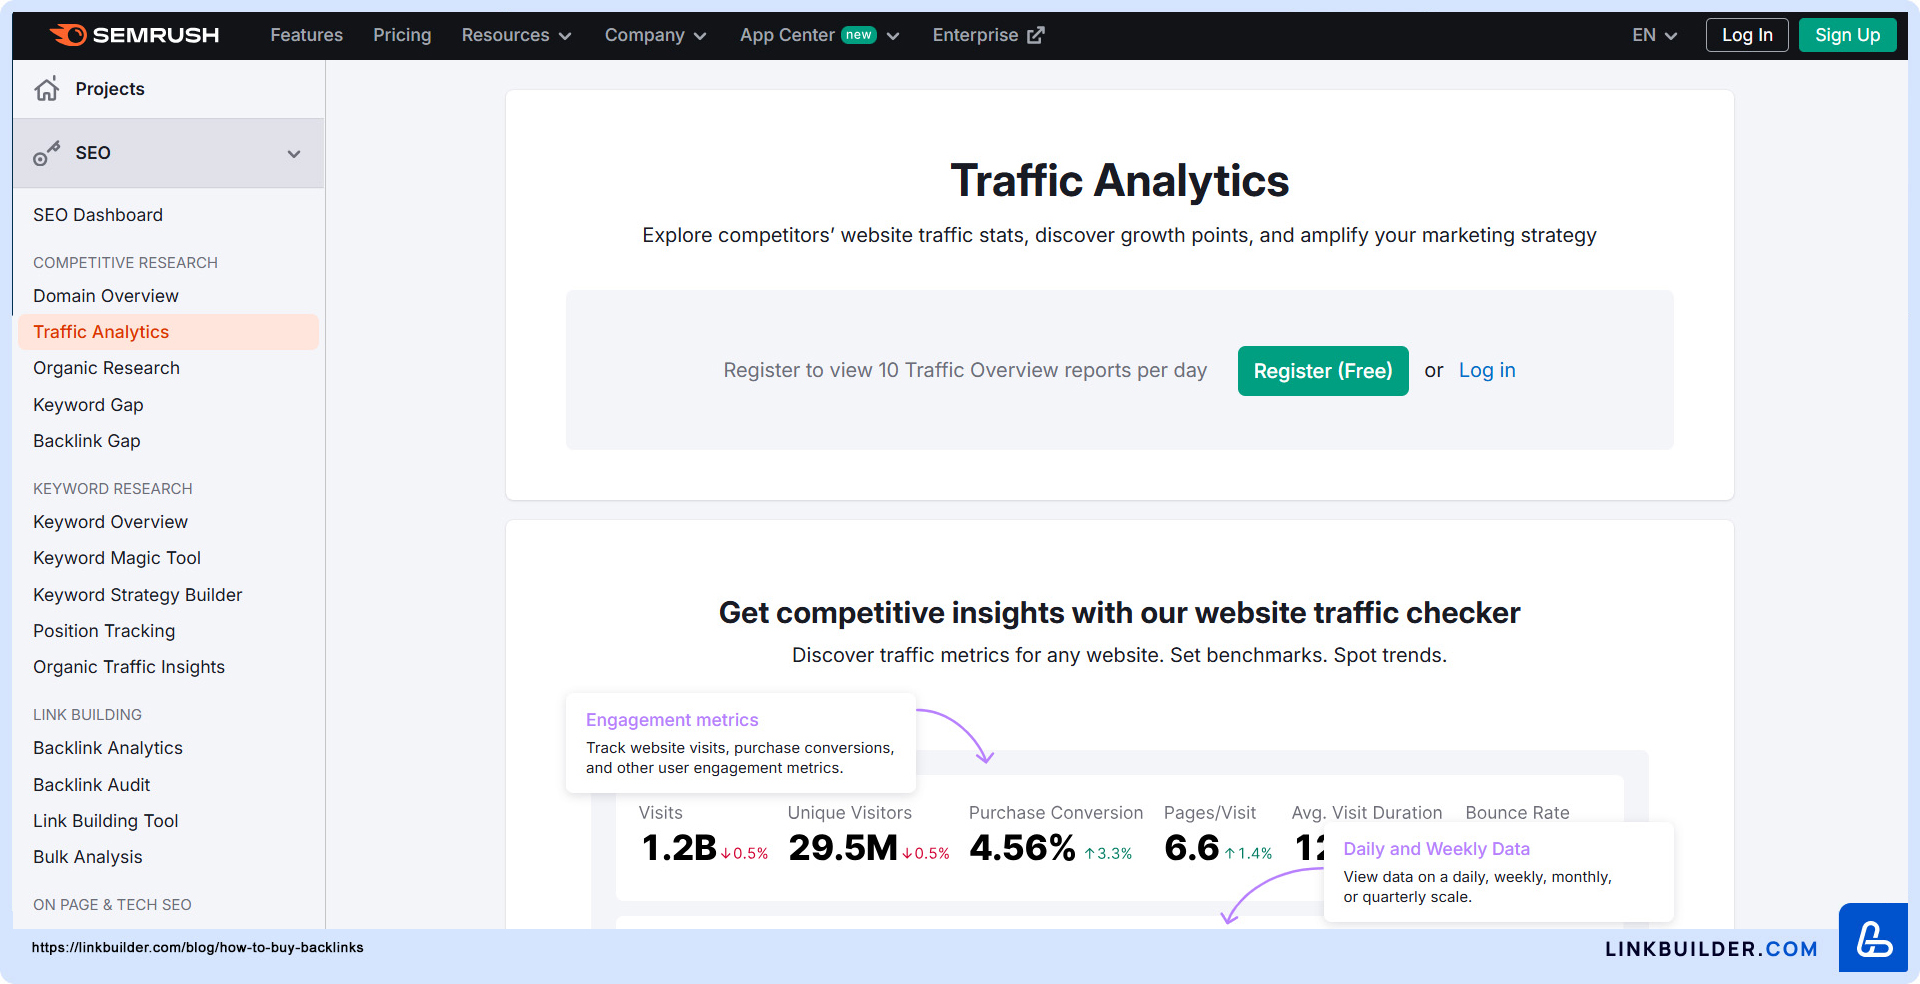The width and height of the screenshot is (1920, 984).
Task: Click the Linkbuilder blue logo icon
Action: point(1873,938)
